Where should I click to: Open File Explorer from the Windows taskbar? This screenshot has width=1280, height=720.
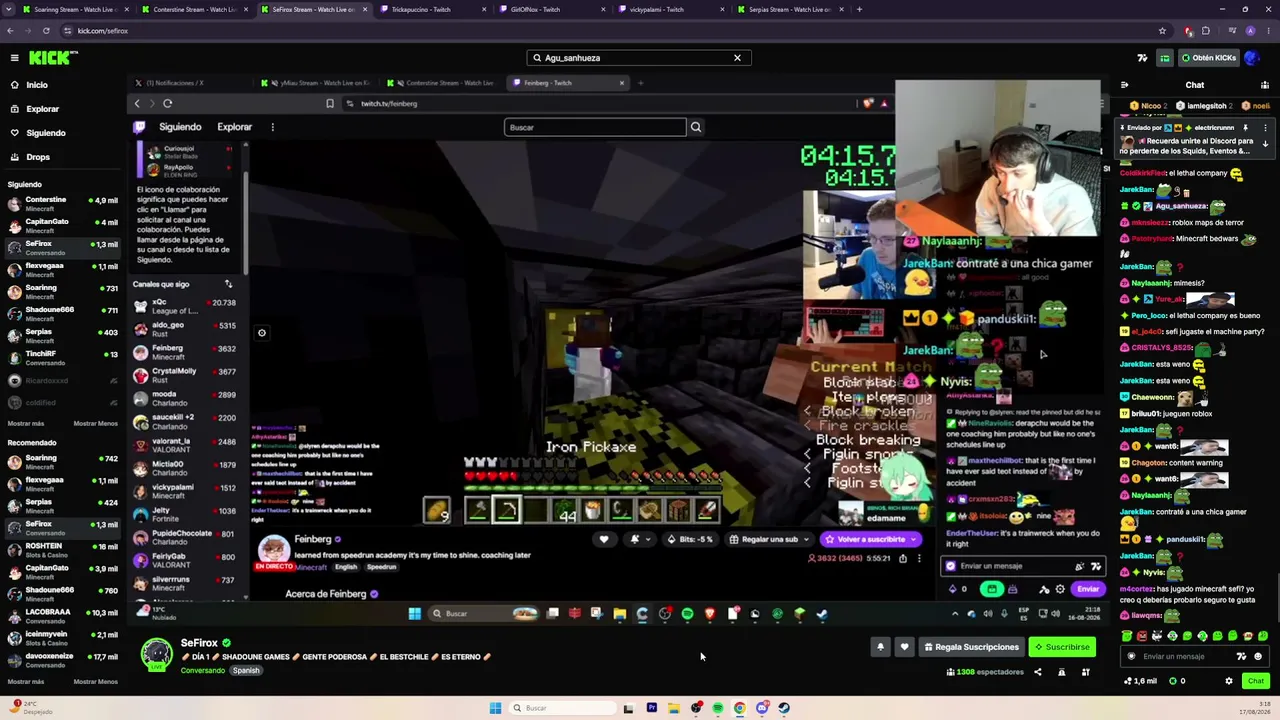pos(673,708)
